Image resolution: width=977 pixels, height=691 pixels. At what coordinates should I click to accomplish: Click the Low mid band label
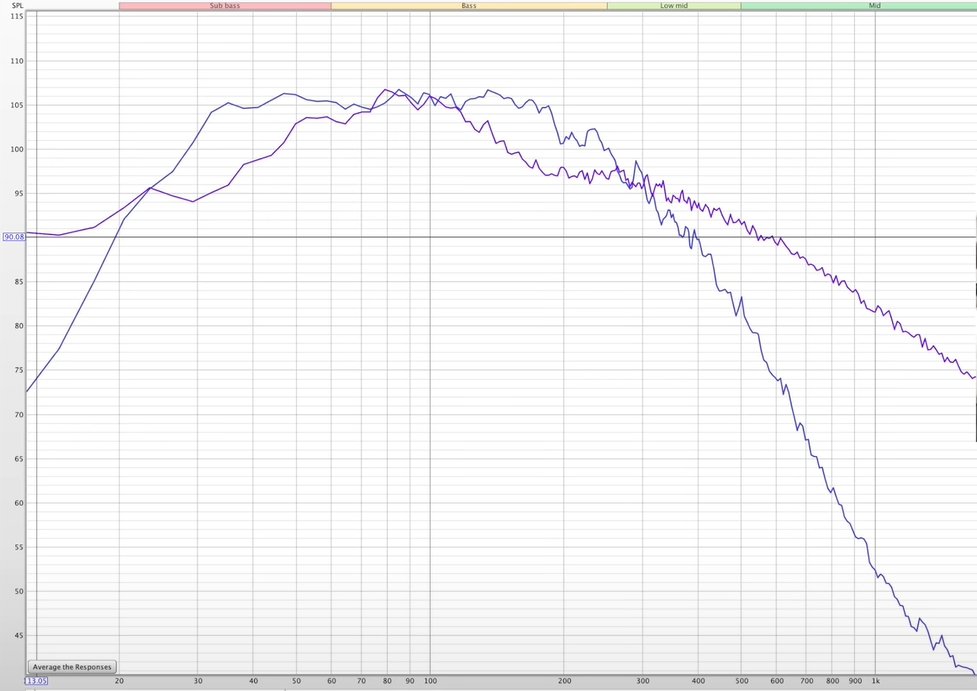click(x=673, y=6)
